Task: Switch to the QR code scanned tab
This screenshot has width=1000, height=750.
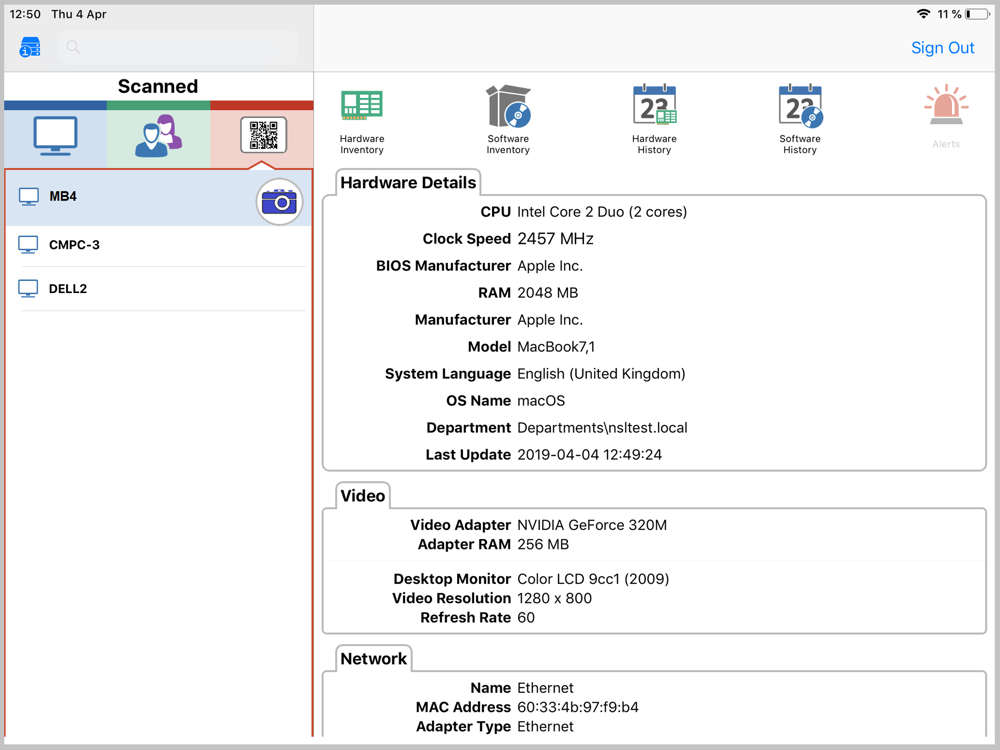Action: (263, 135)
